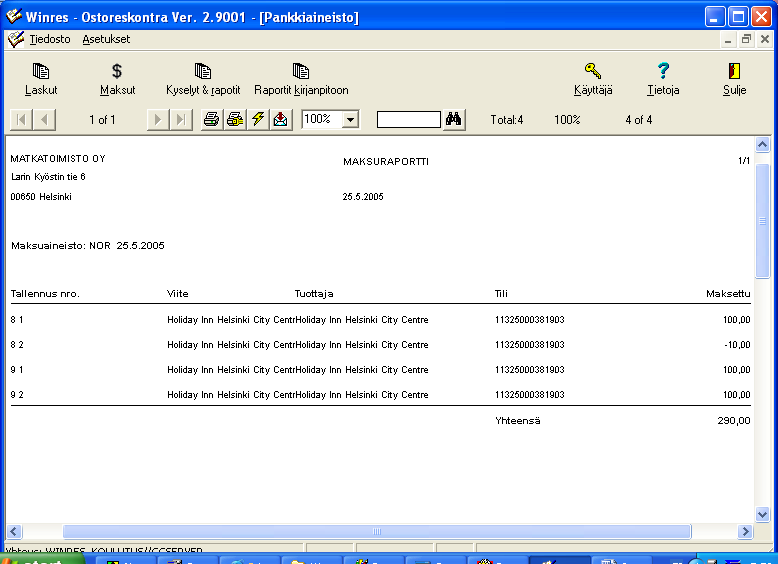778x564 pixels.
Task: Go to the previous report page
Action: pos(44,120)
